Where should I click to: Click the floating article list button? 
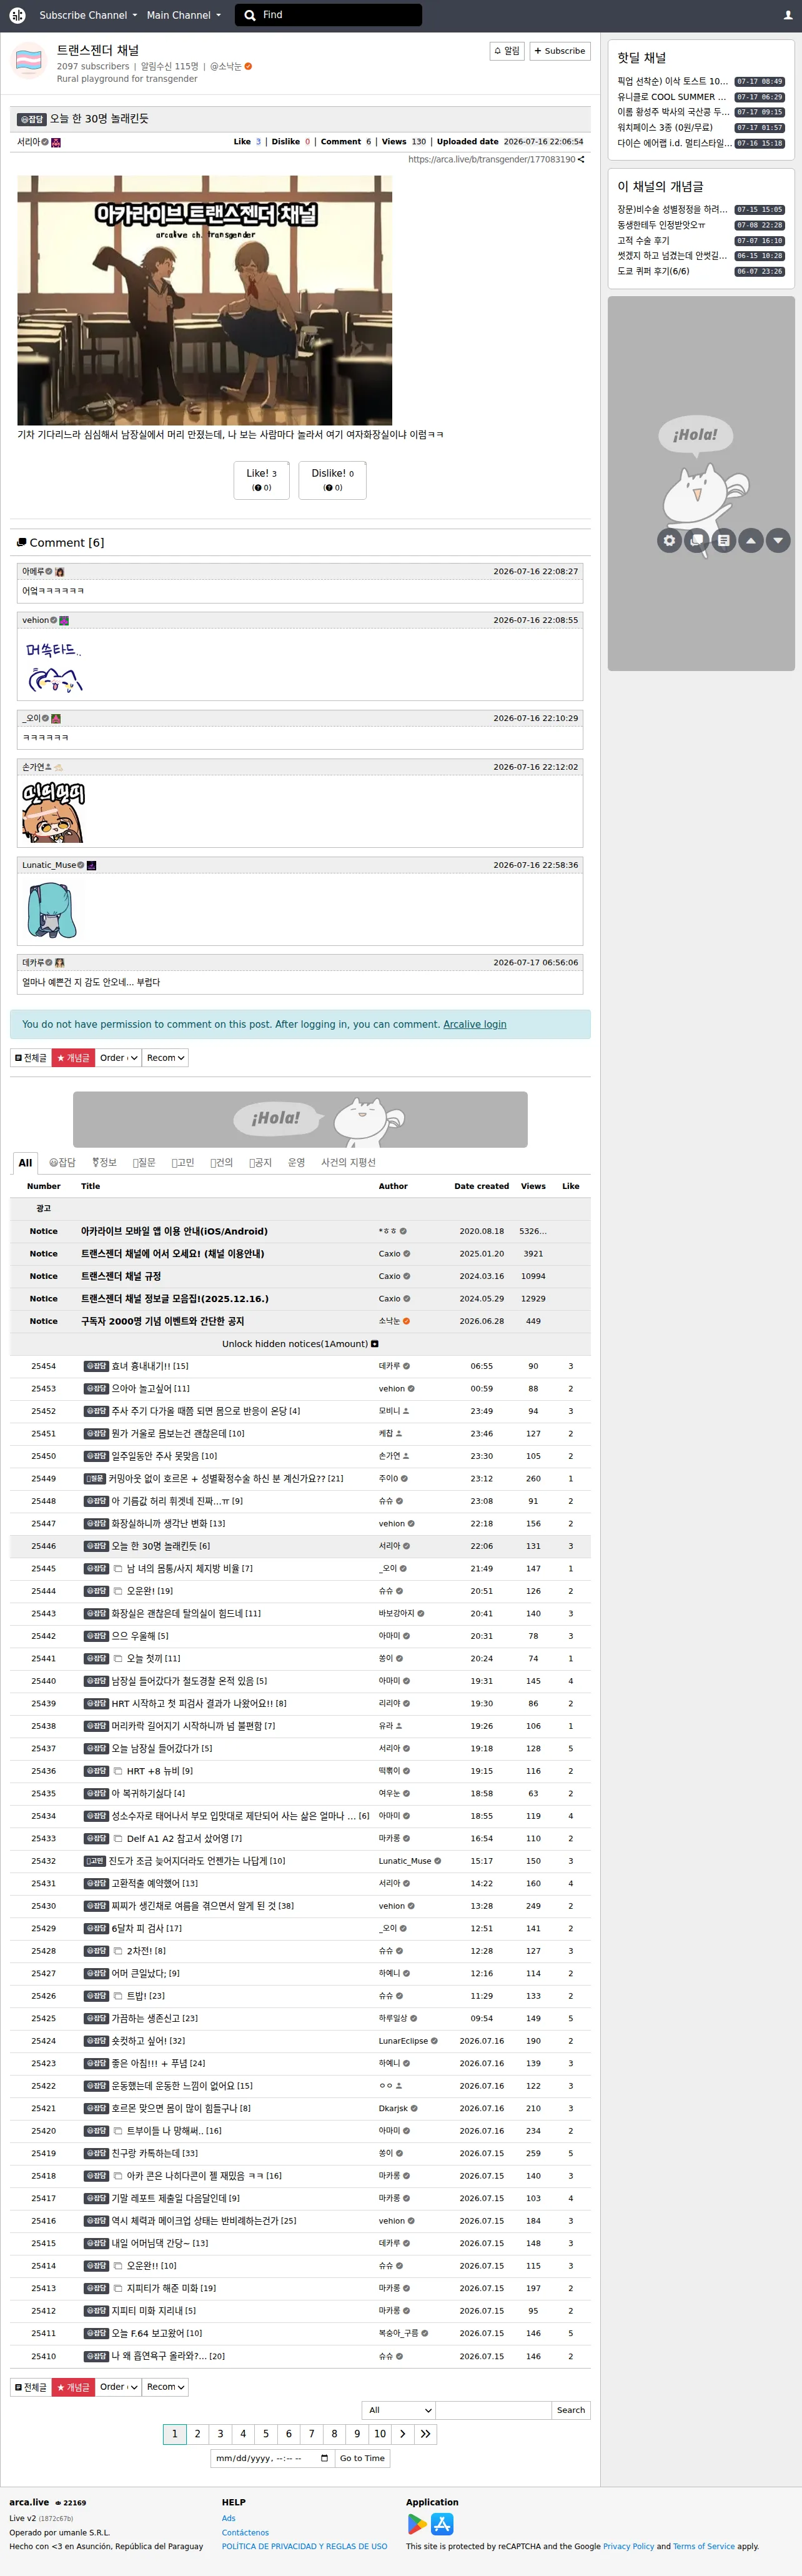[723, 540]
